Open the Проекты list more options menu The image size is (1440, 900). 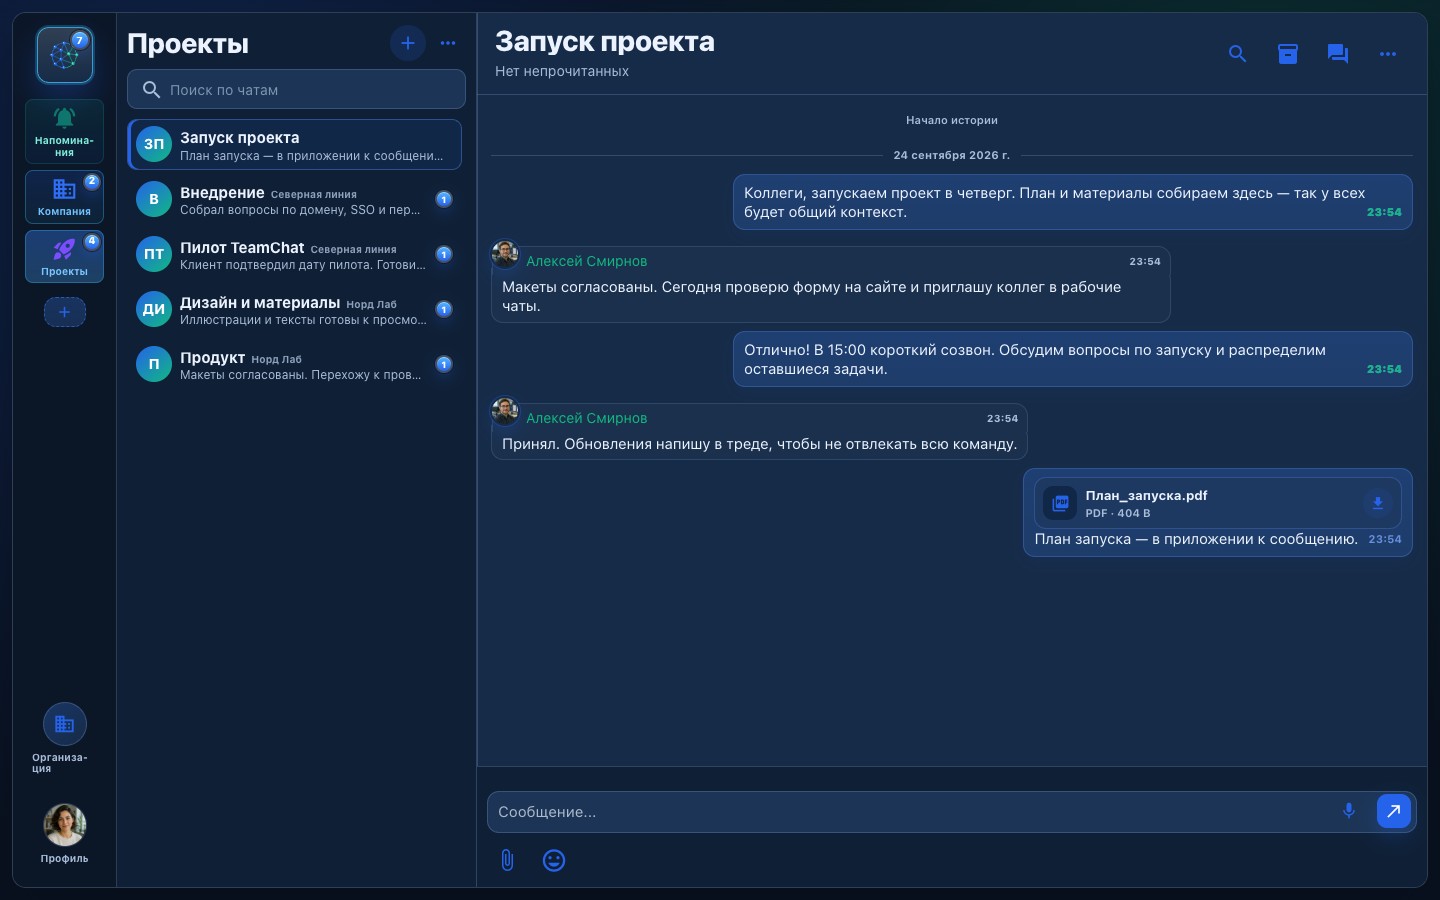[448, 43]
